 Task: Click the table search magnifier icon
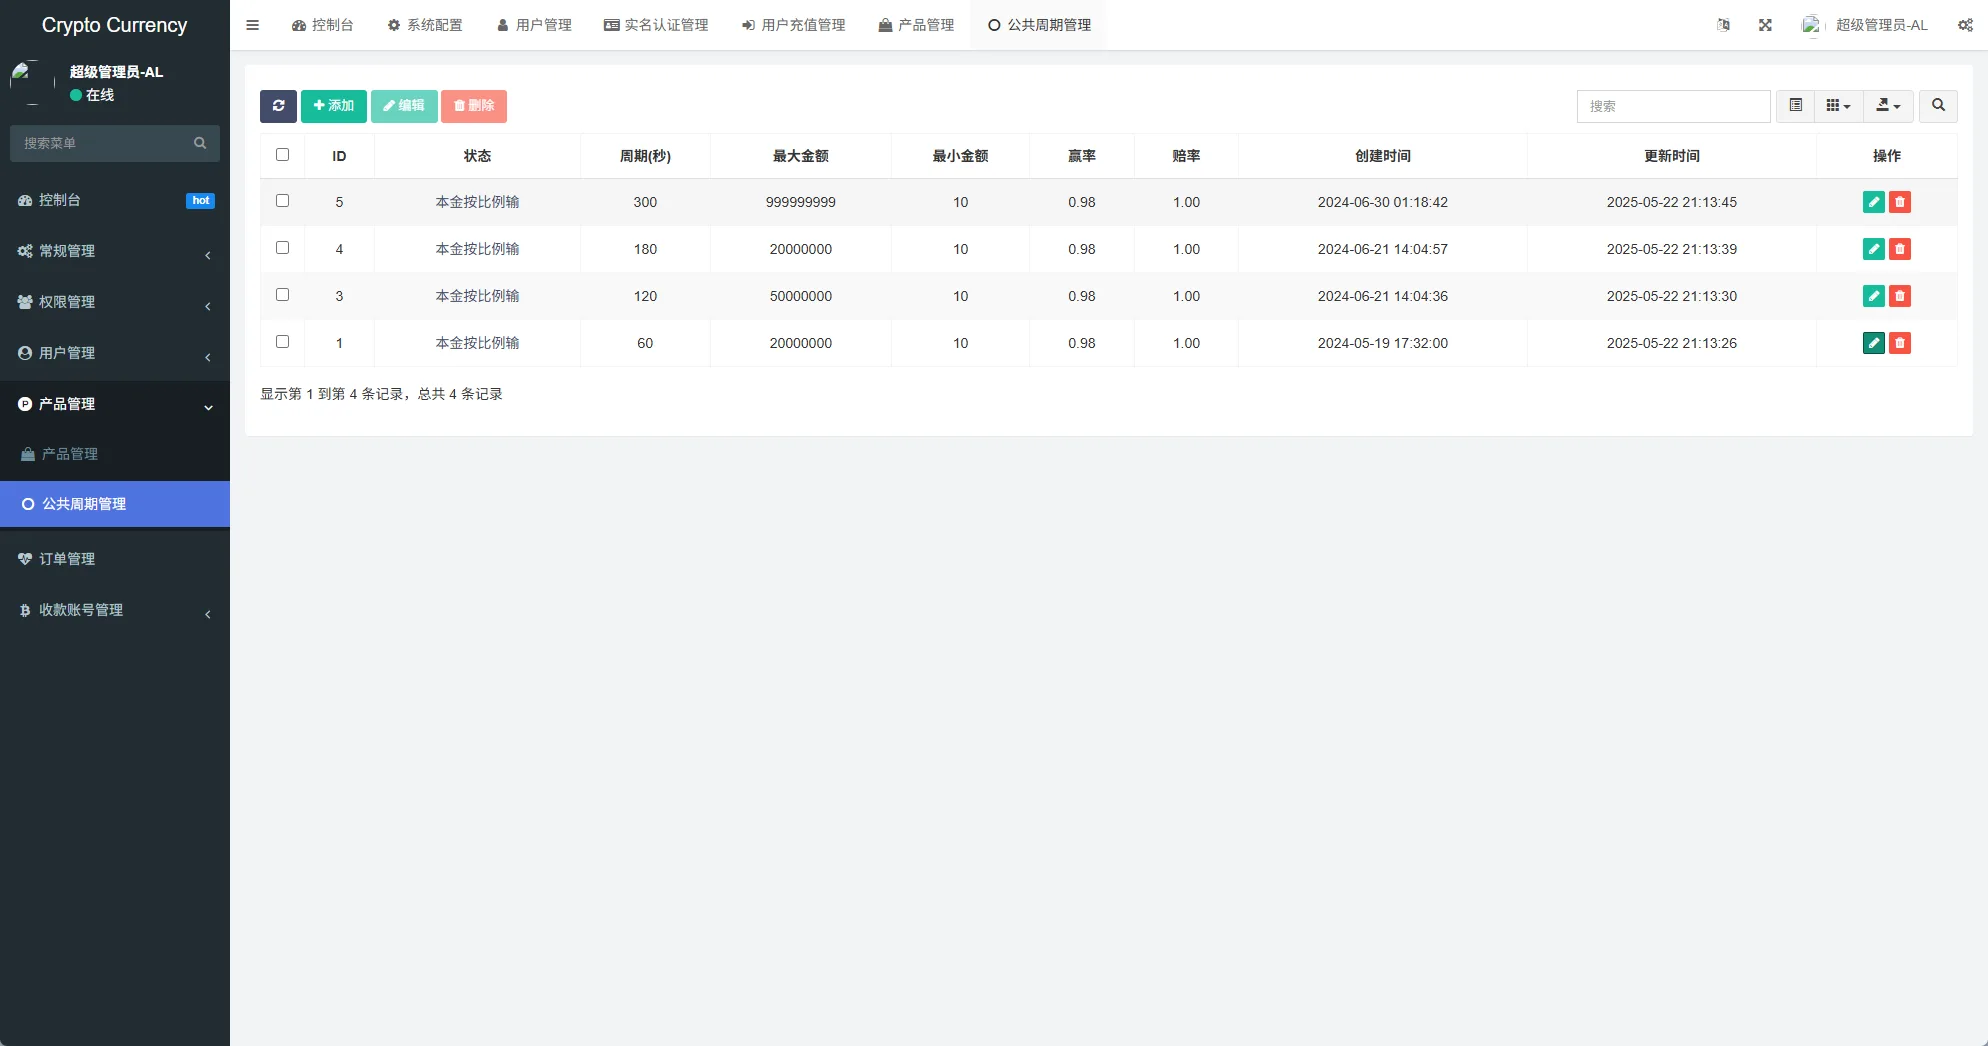[x=1938, y=106]
